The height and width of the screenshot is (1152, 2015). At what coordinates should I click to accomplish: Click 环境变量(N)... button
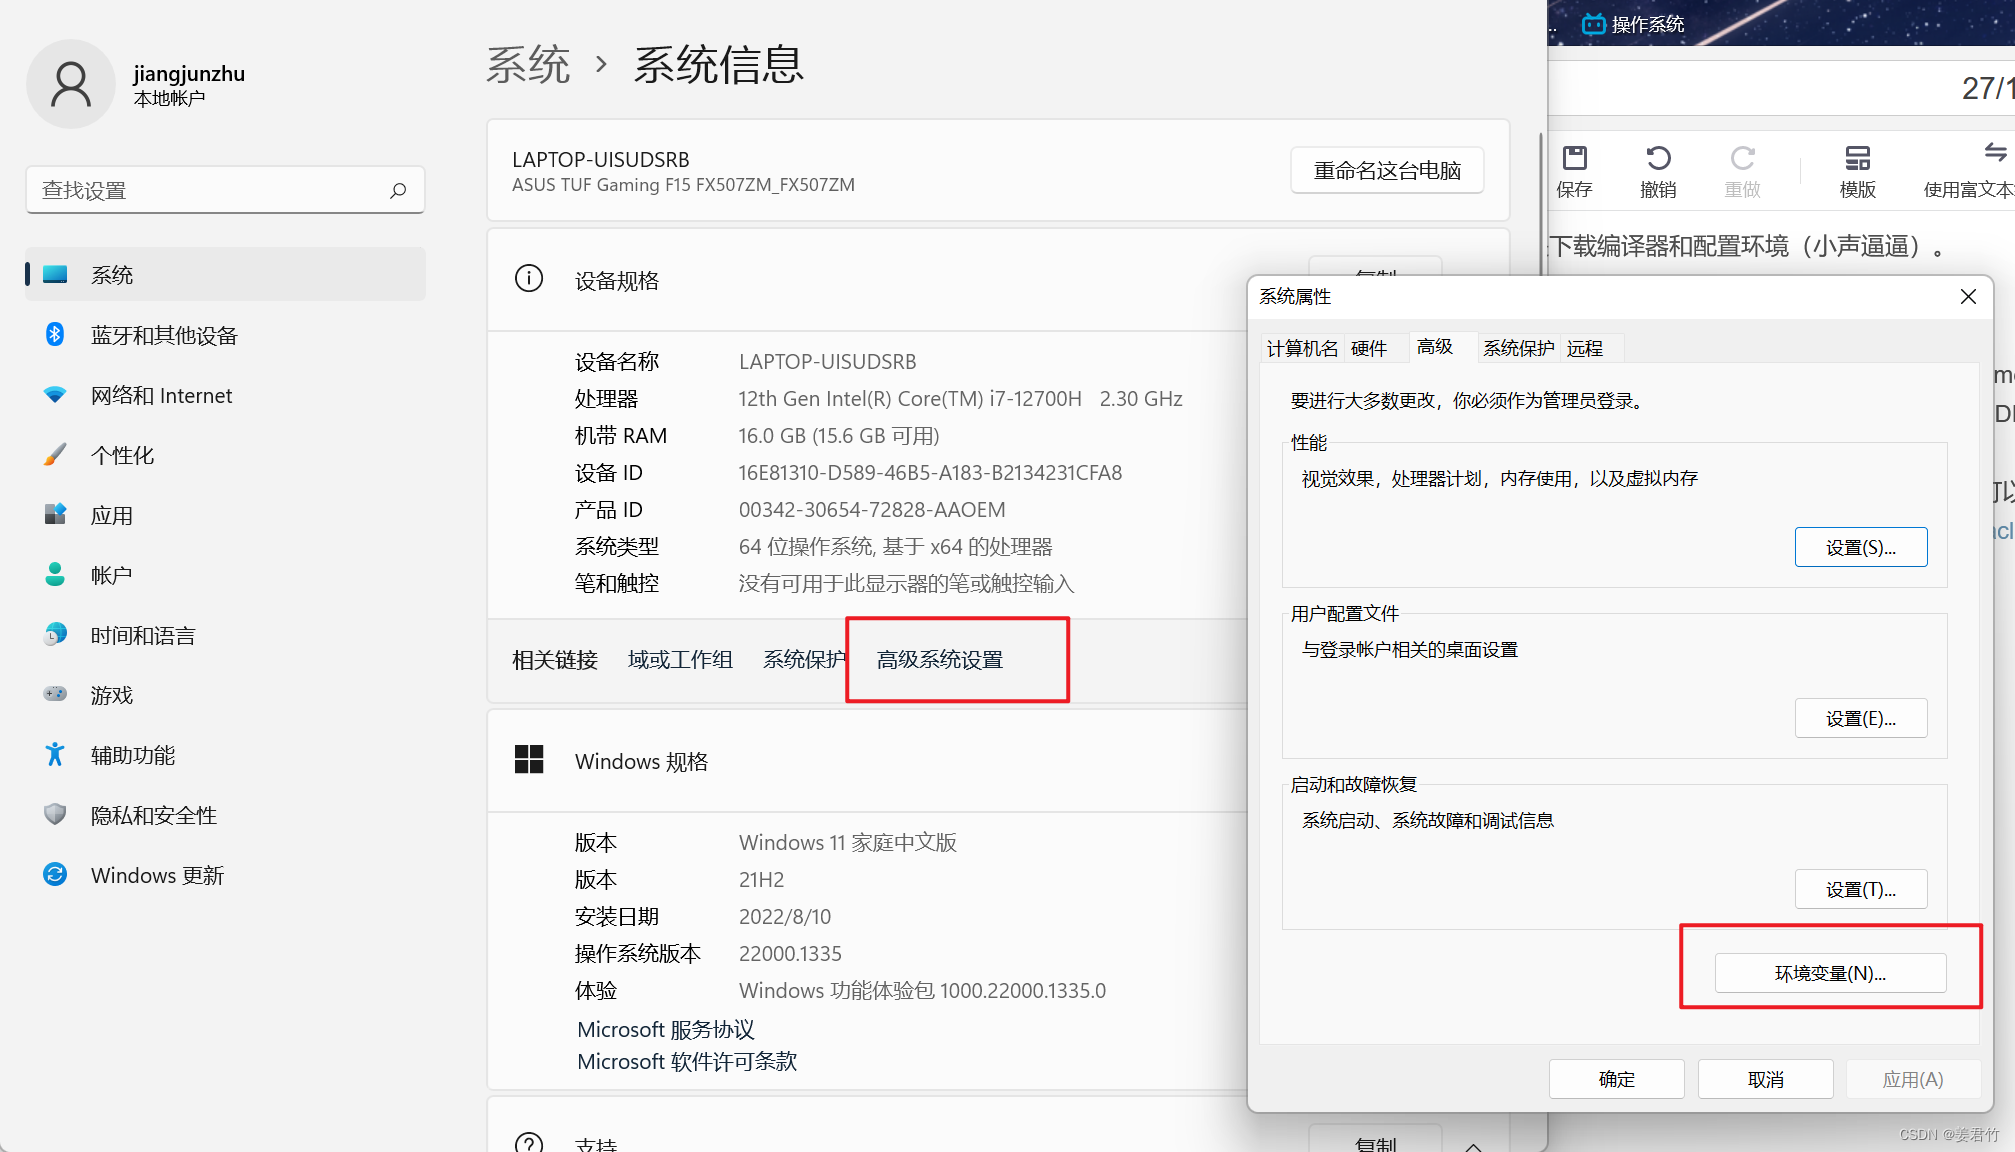pos(1830,973)
